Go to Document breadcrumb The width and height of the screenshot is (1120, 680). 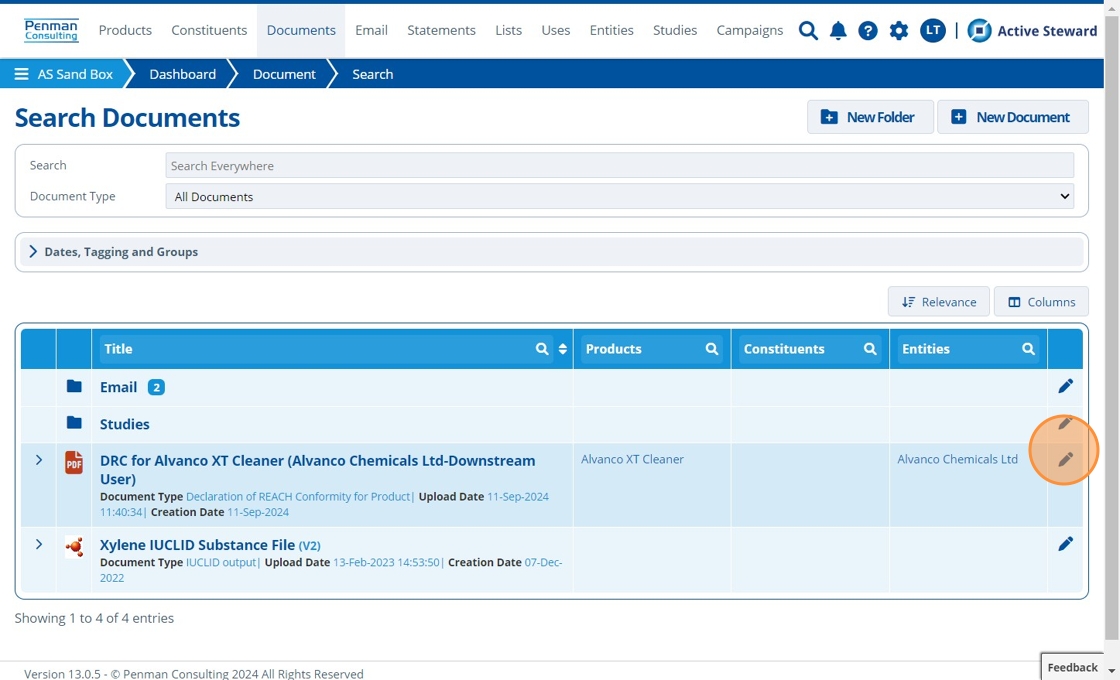[x=284, y=74]
